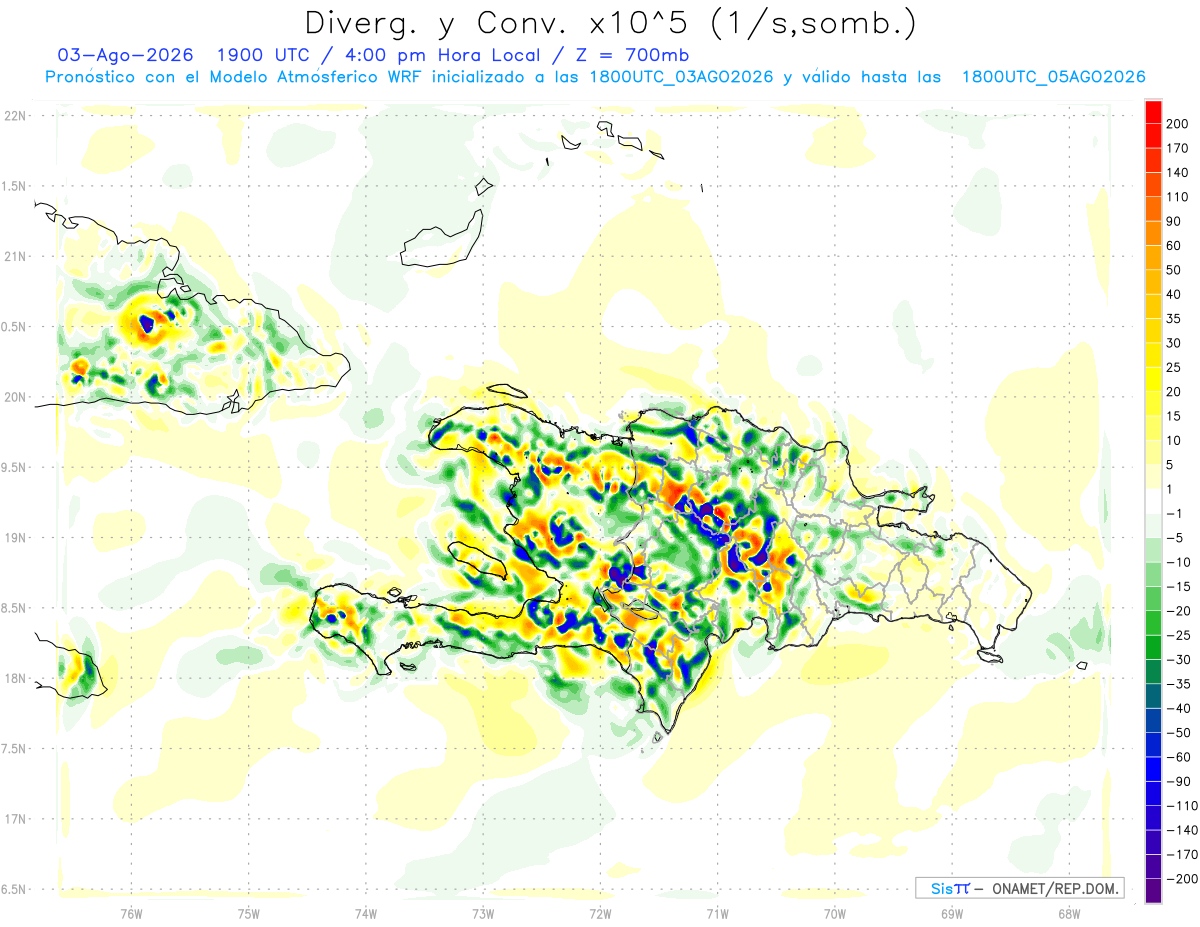Click the positive '200' colorbar value
This screenshot has height=927, width=1200.
pyautogui.click(x=1177, y=123)
